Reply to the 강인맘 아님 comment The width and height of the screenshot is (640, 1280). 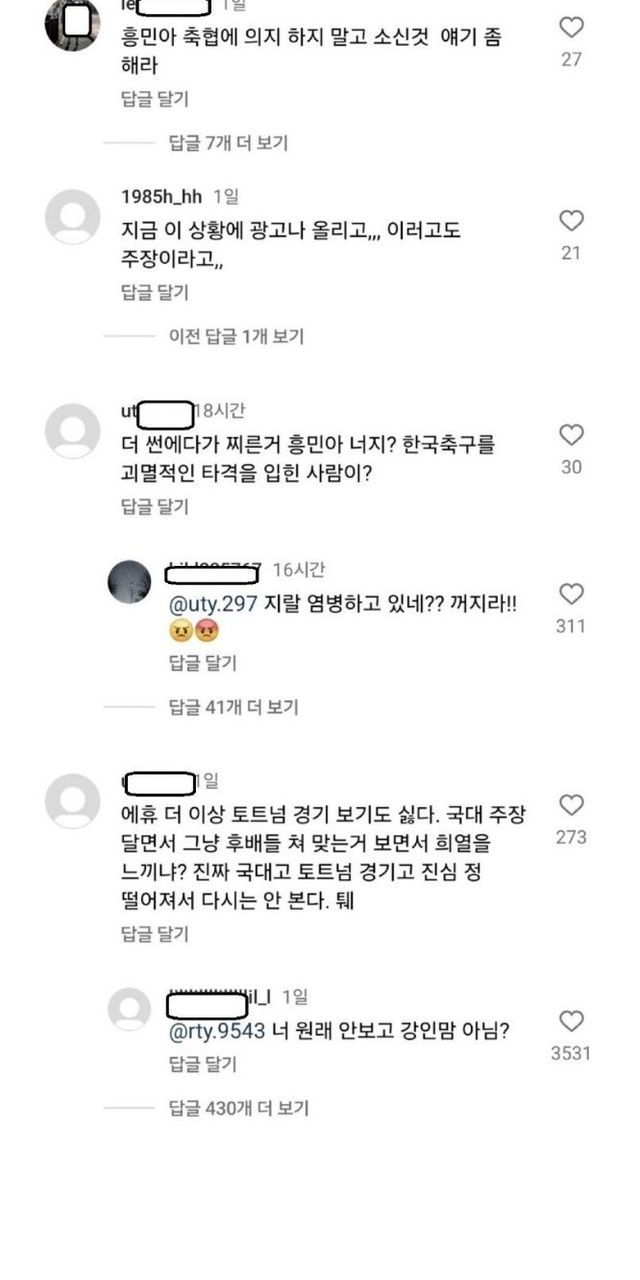tap(203, 1065)
